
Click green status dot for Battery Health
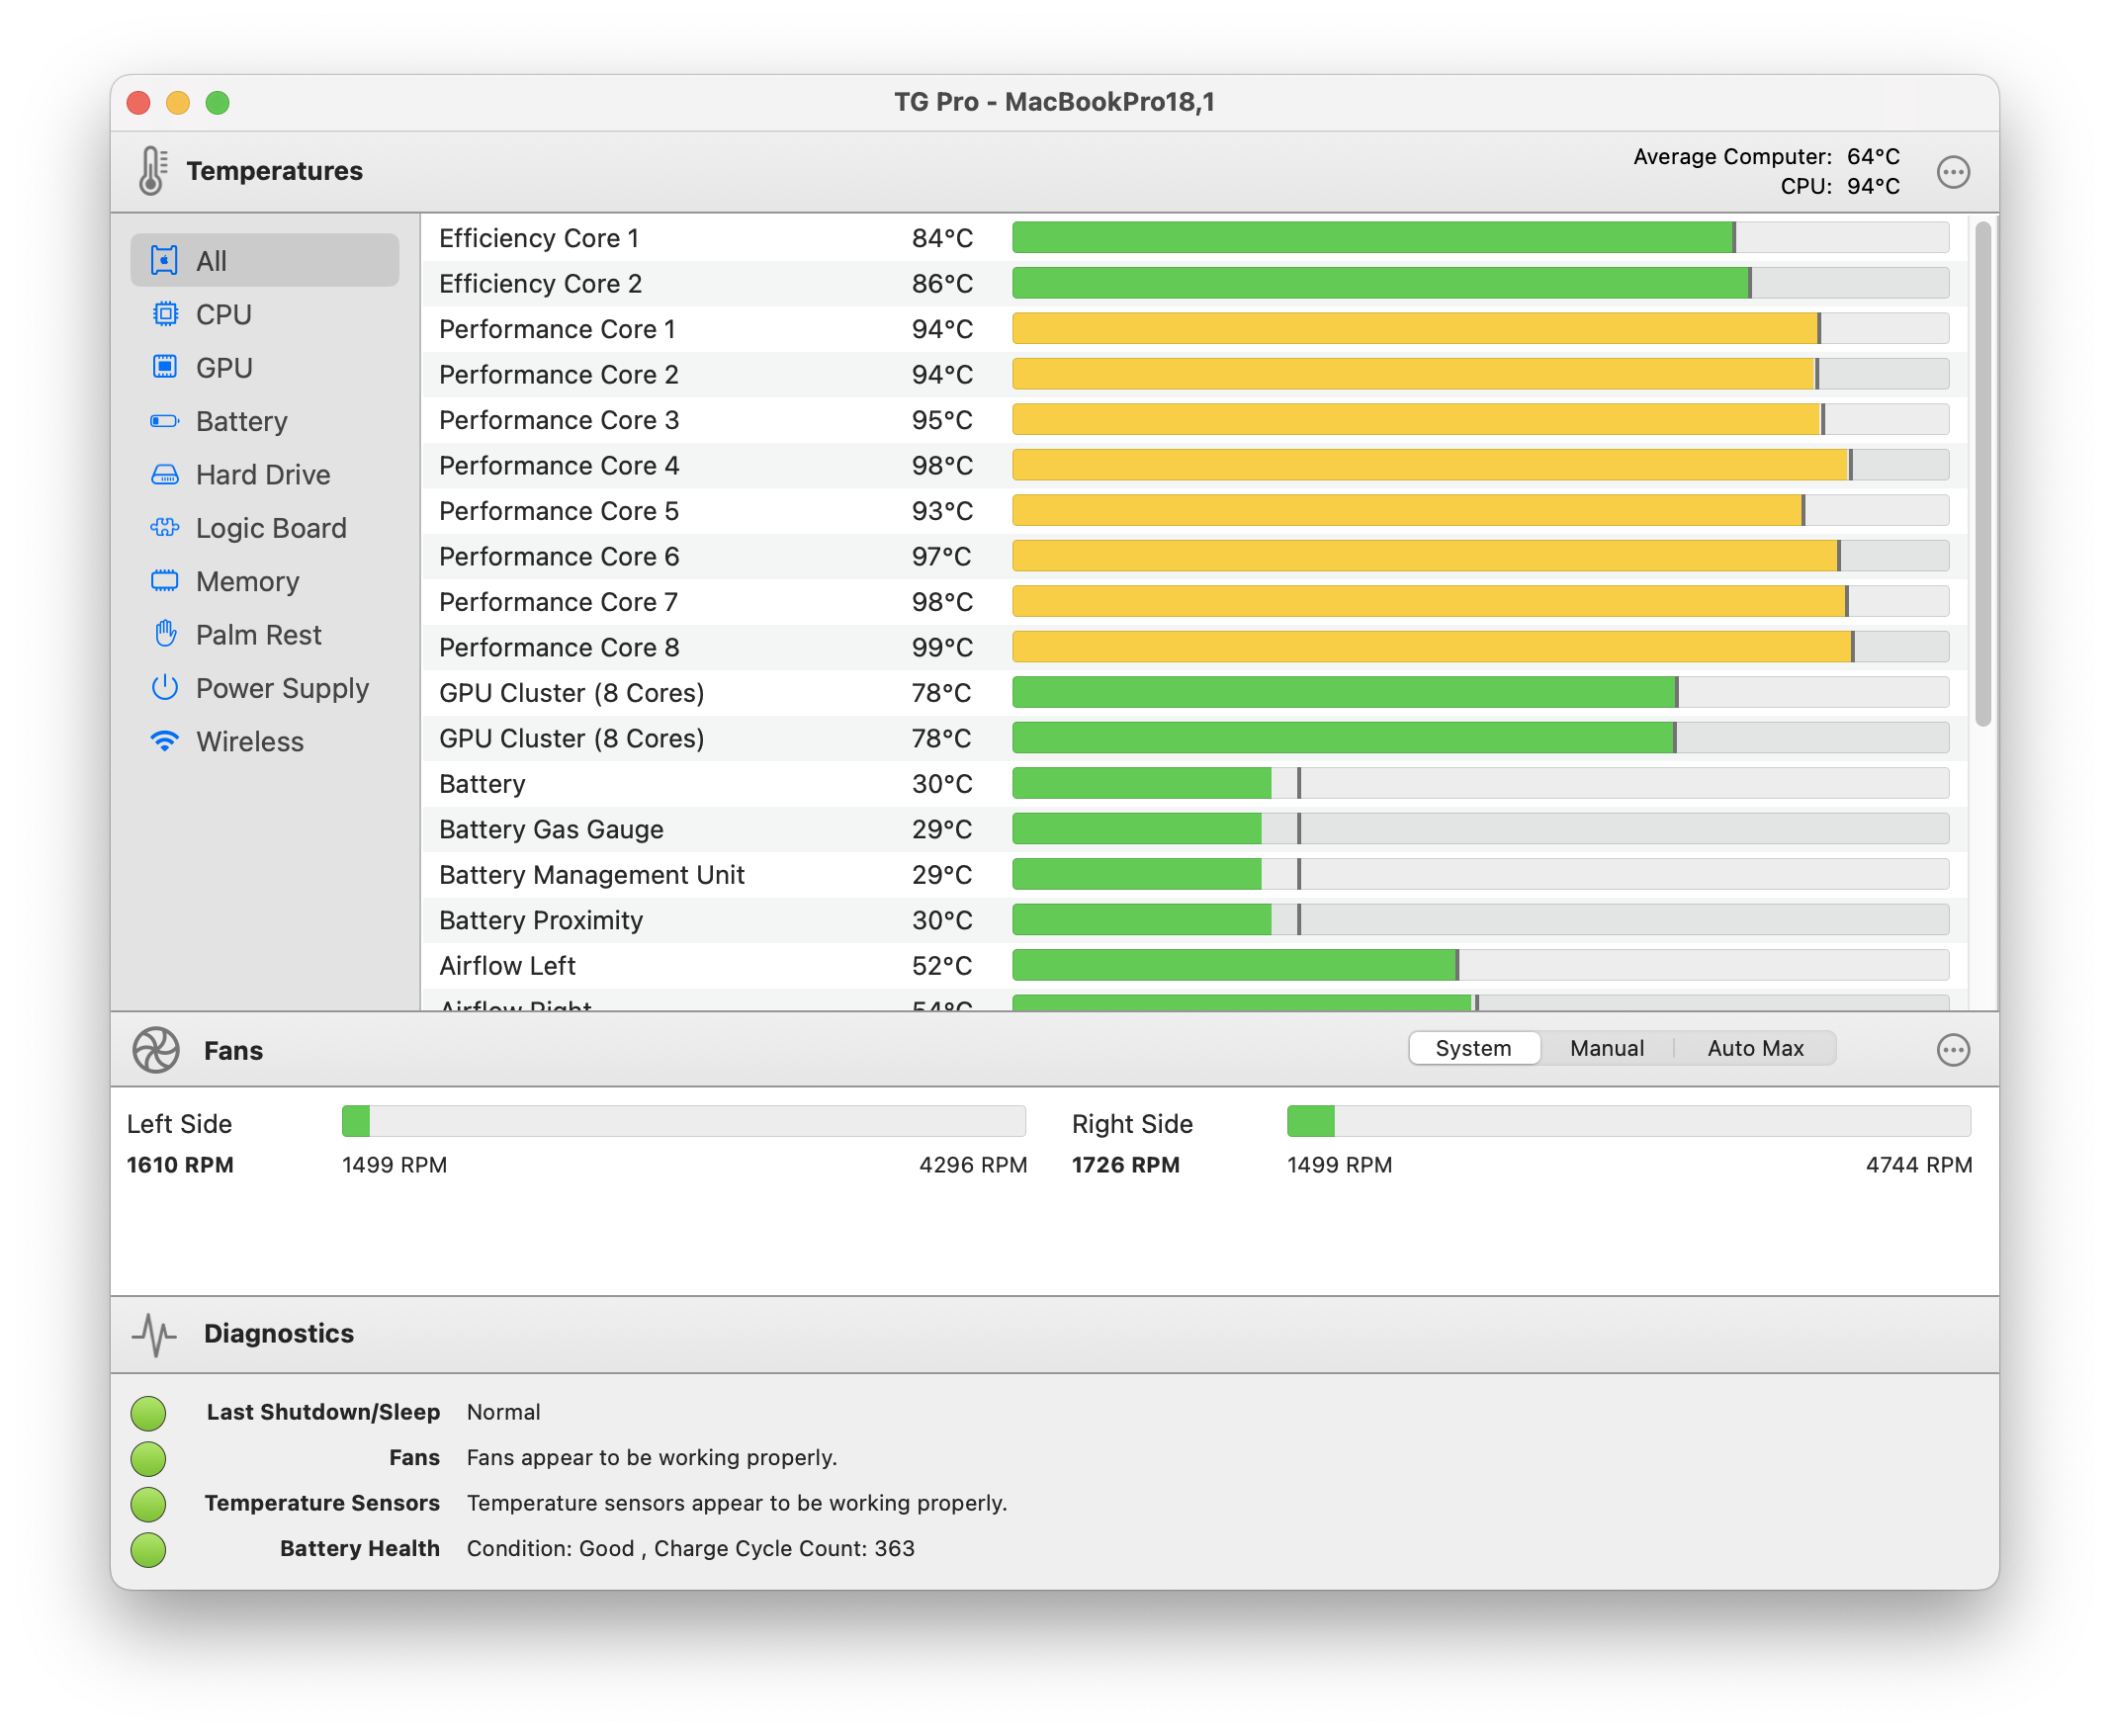[148, 1550]
